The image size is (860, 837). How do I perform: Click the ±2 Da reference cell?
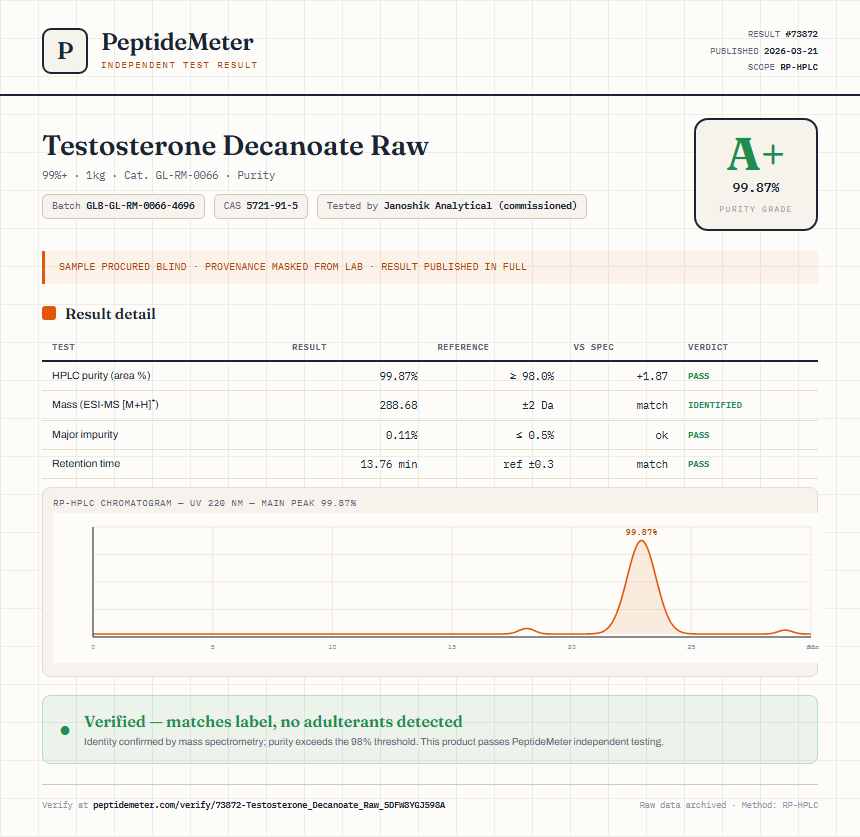coord(538,405)
